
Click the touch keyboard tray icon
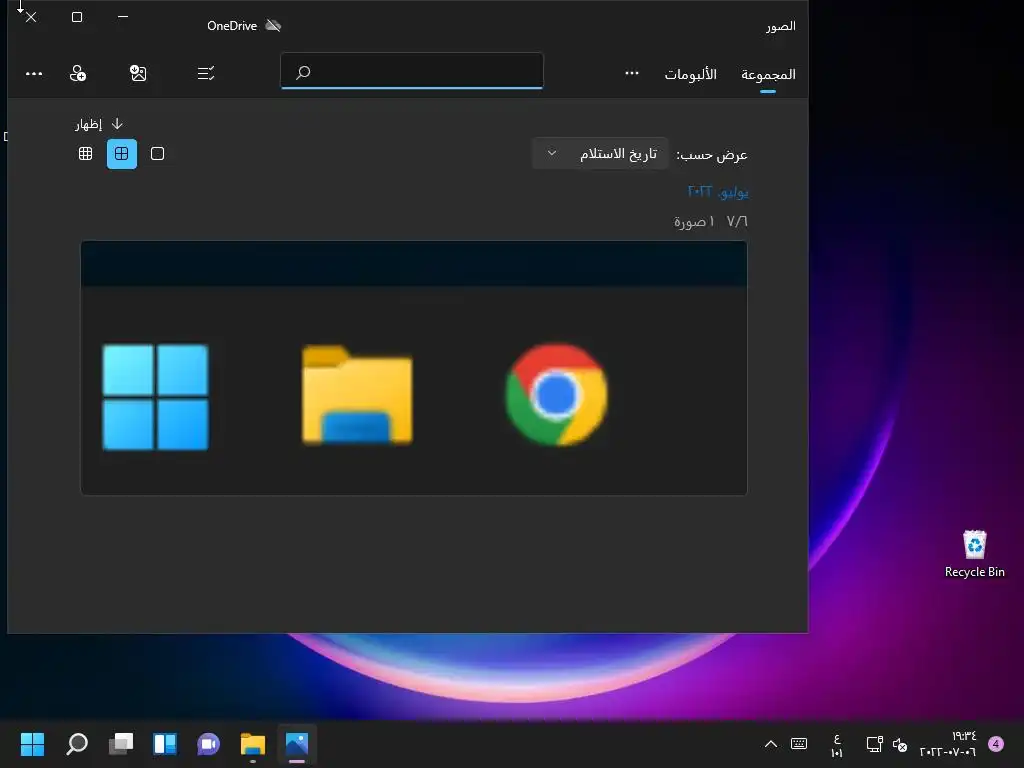coord(799,744)
